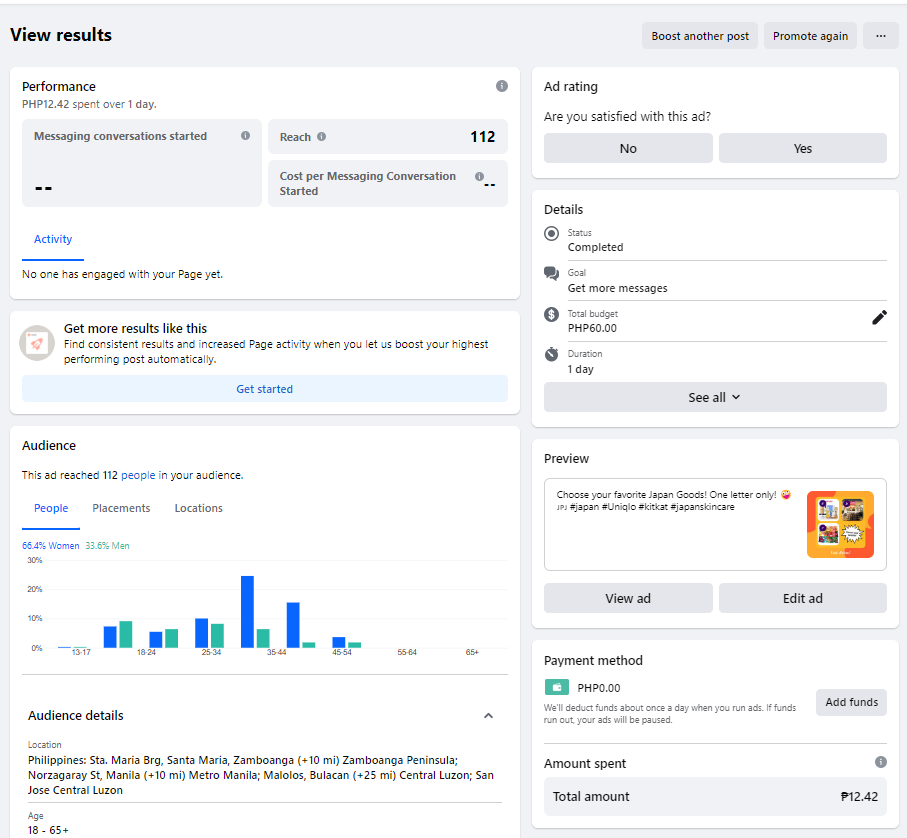This screenshot has height=838, width=907.
Task: Click info icon beside Messaging conversations started
Action: click(245, 136)
